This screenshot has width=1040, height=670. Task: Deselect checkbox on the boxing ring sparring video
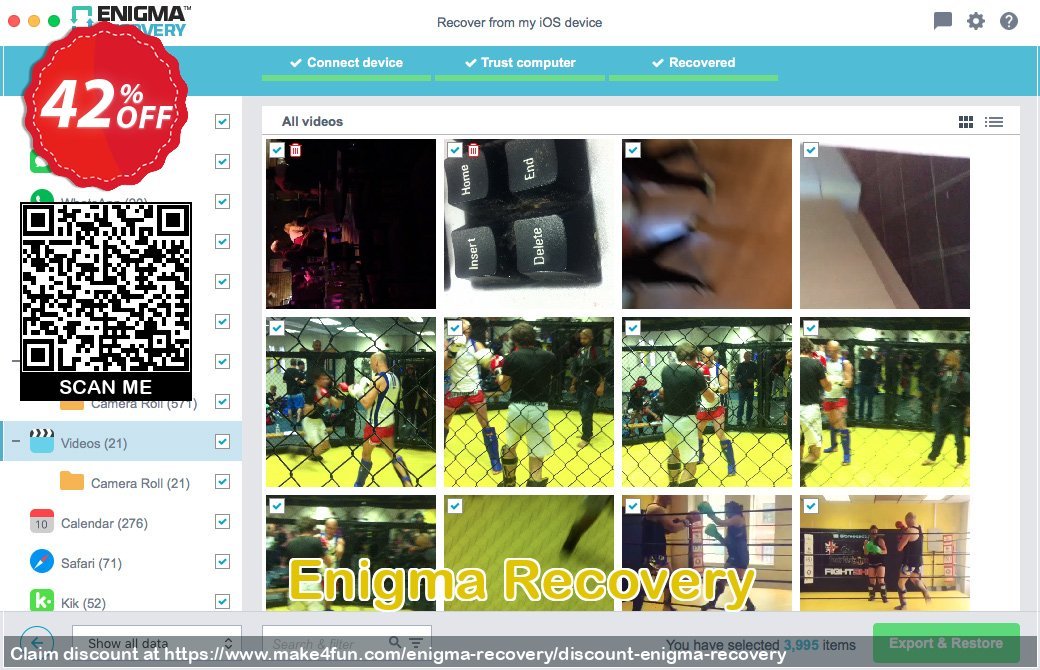(633, 506)
